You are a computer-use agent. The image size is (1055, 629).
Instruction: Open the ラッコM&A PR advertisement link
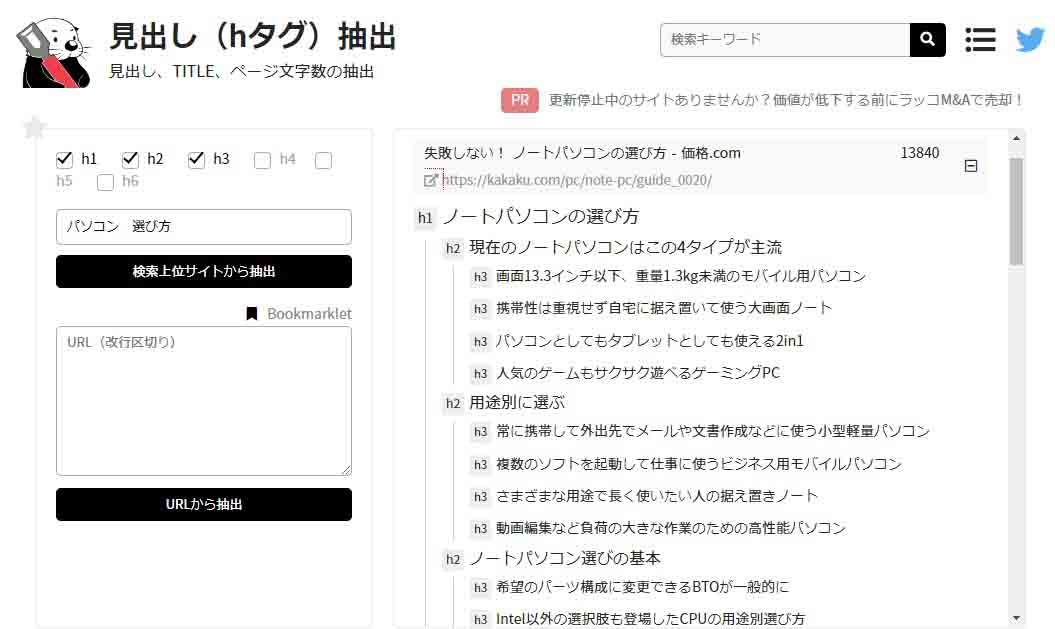(x=785, y=100)
